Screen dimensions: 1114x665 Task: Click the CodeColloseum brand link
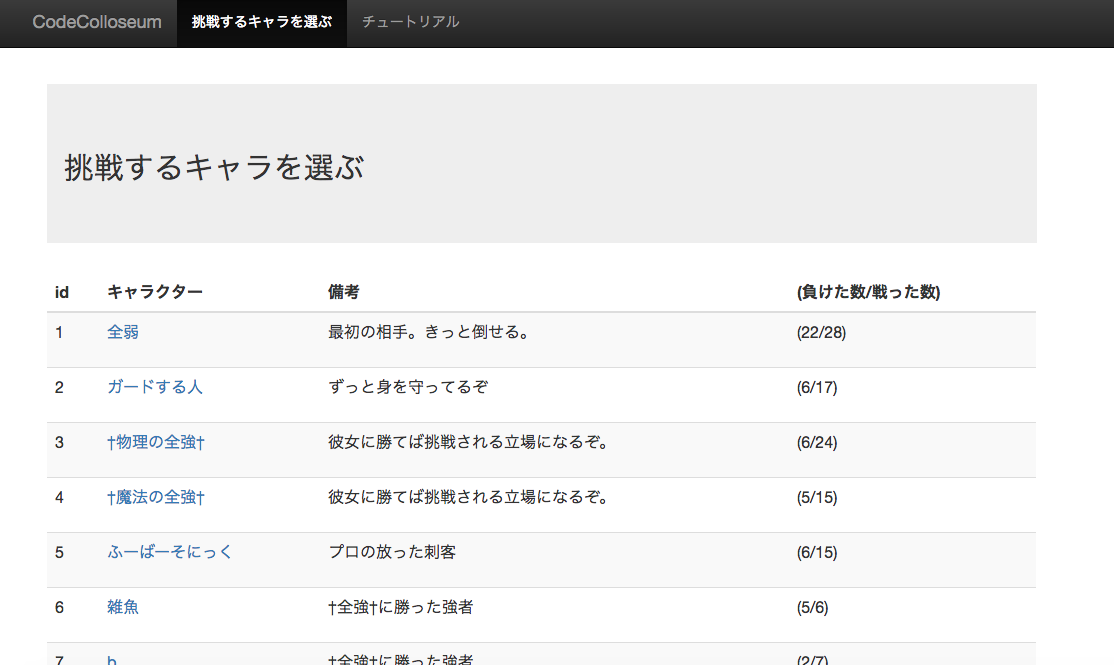click(97, 22)
